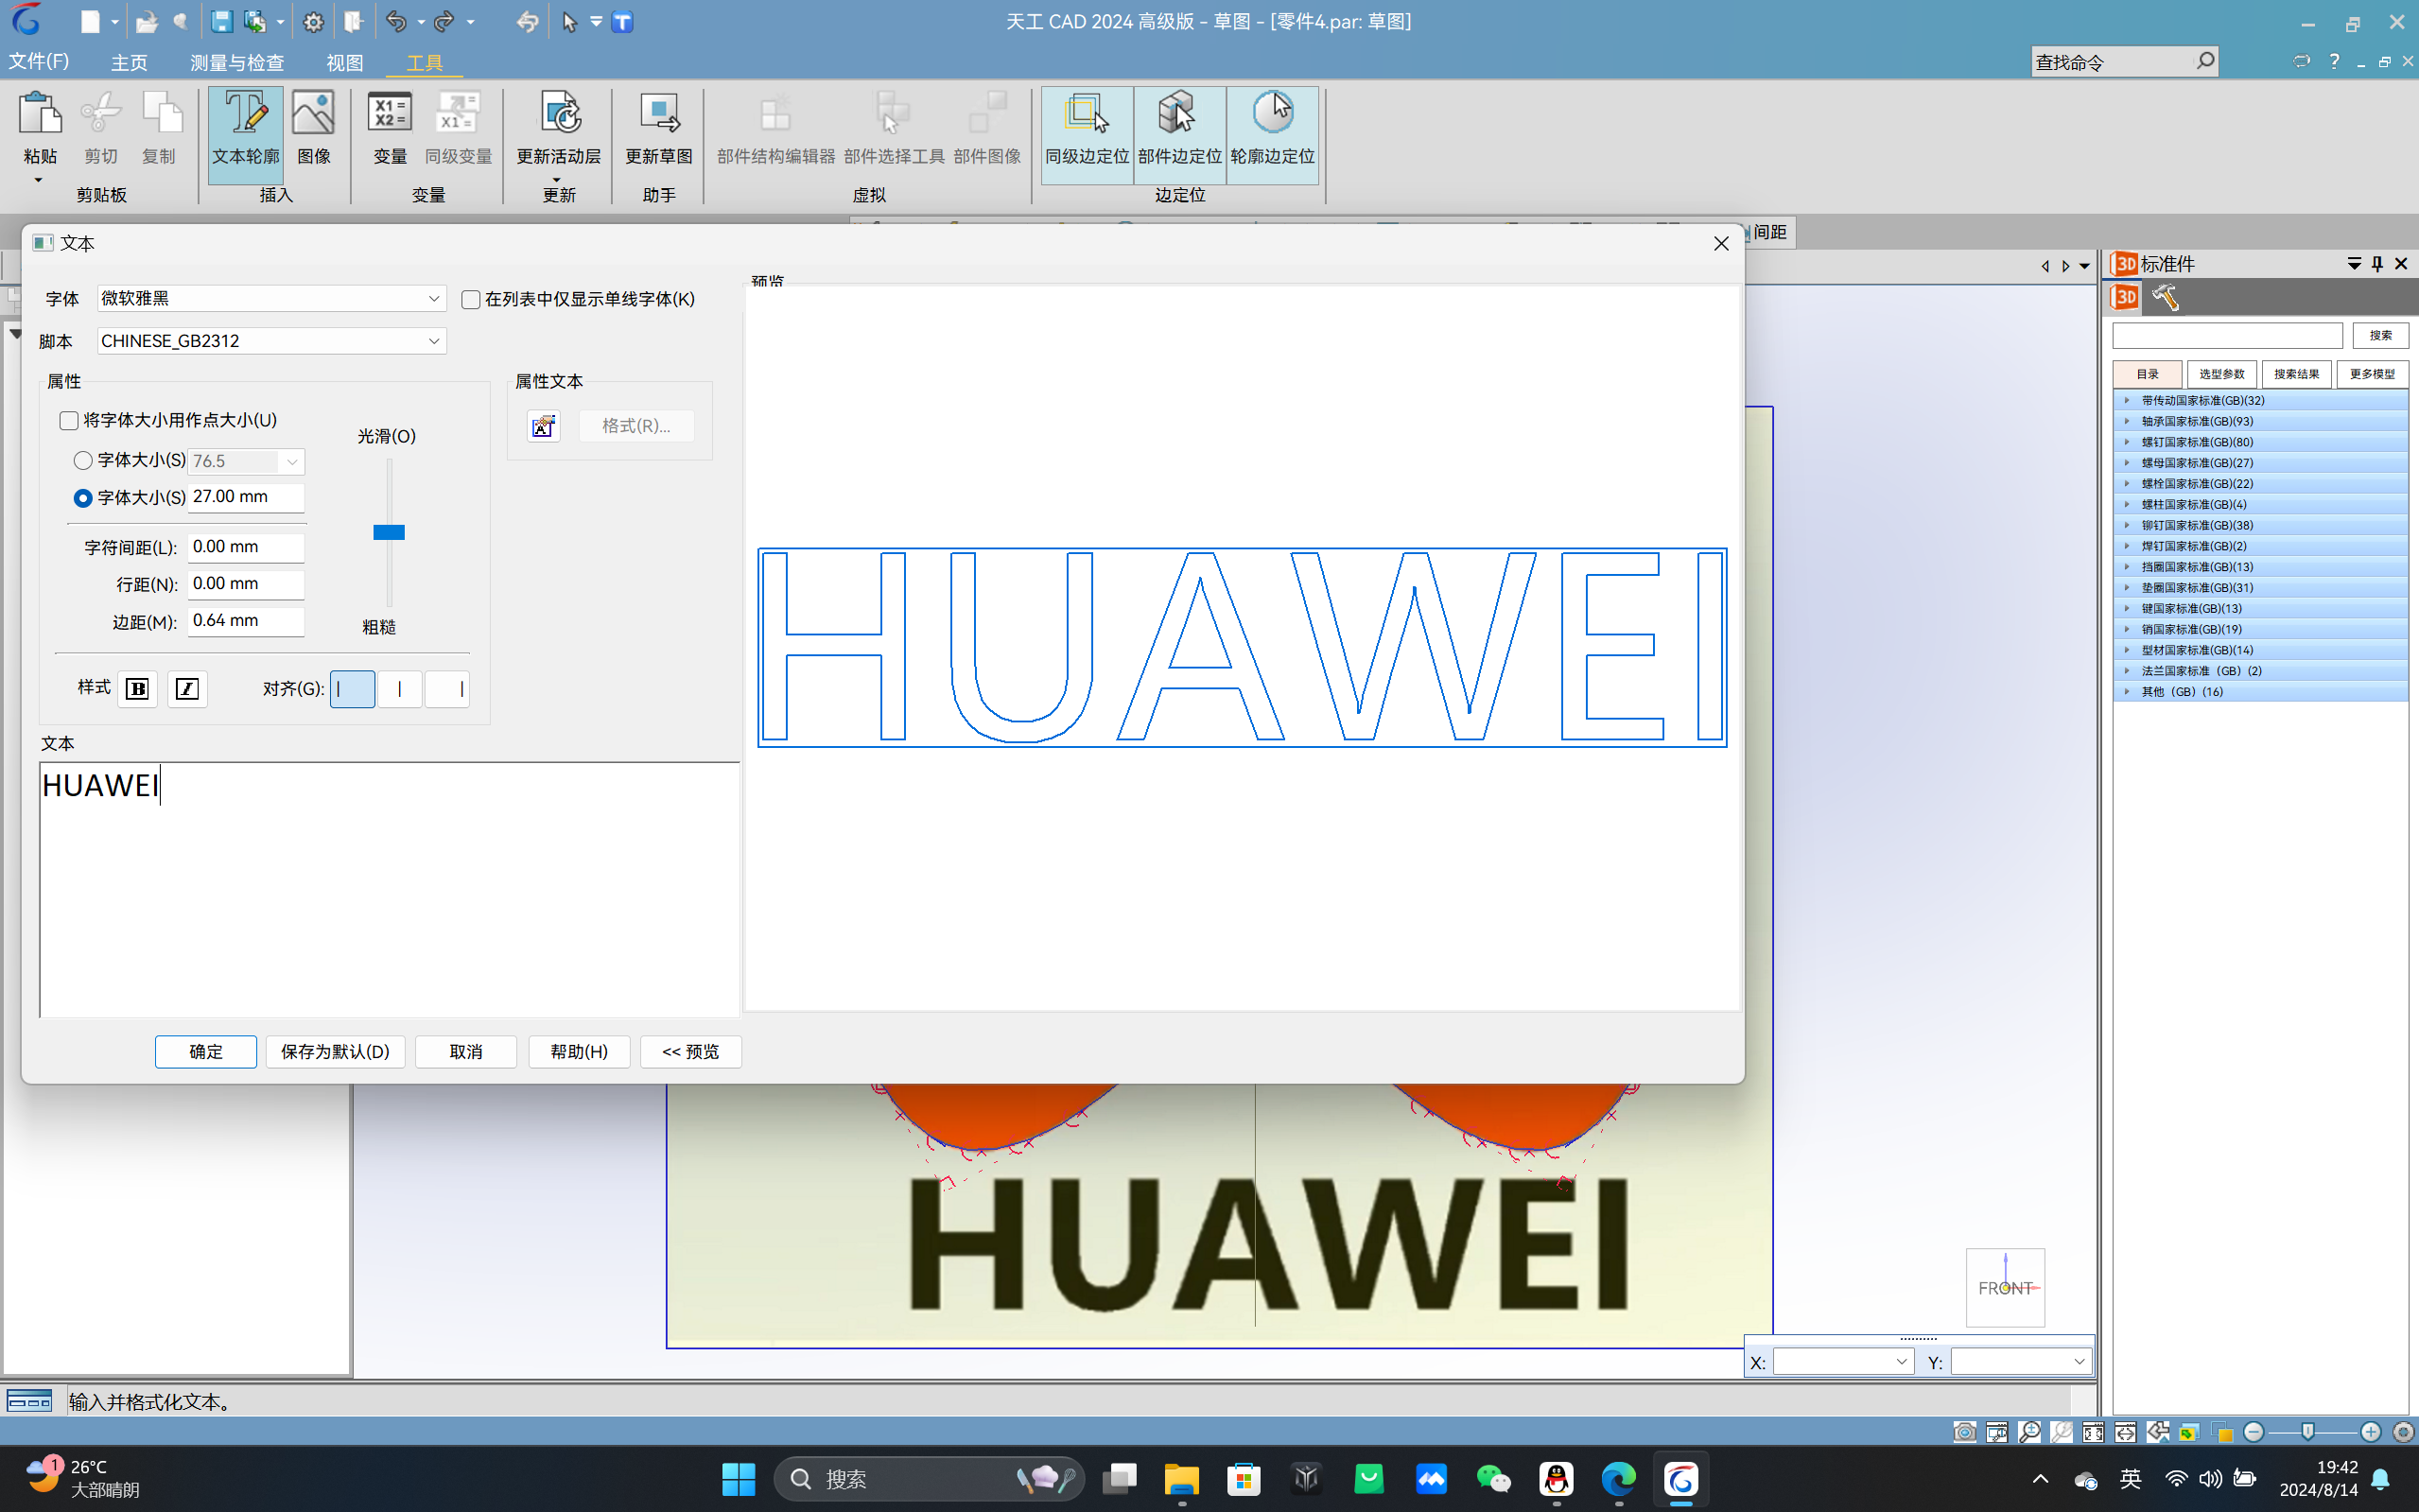Click the smoothness slider handle
The height and width of the screenshot is (1512, 2419).
(389, 532)
